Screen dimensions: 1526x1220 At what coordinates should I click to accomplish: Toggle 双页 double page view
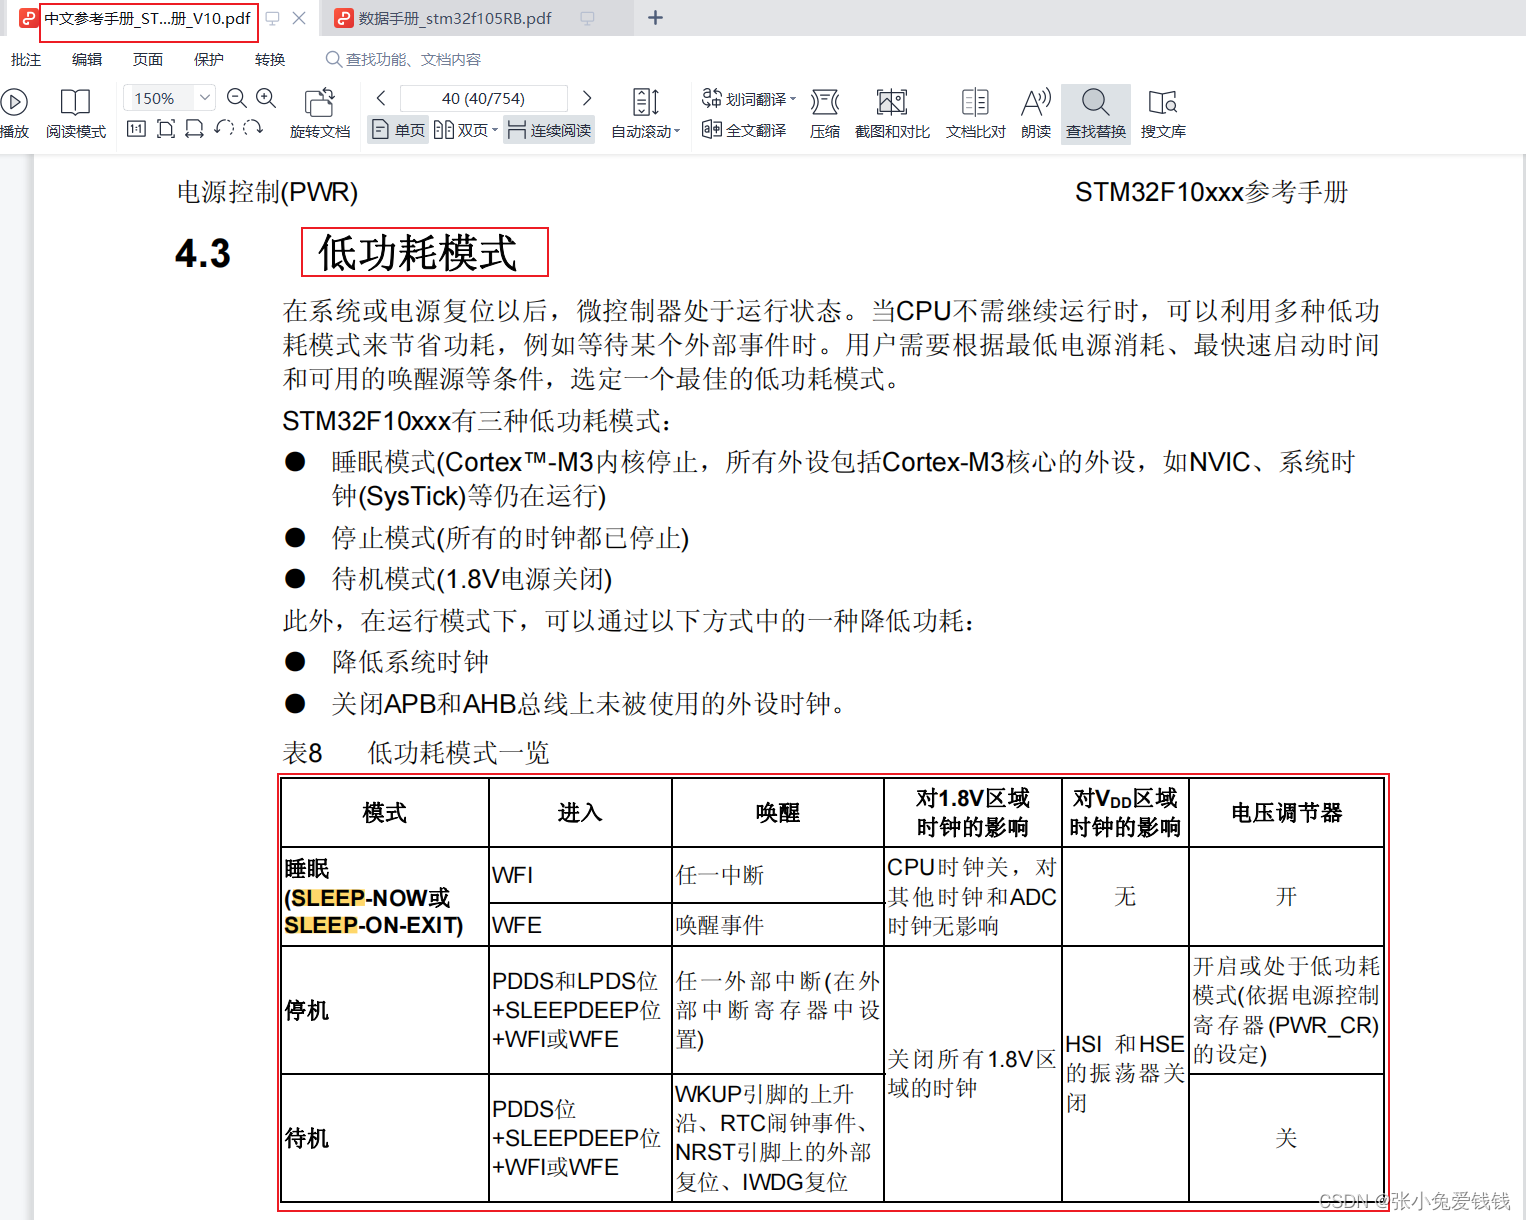point(461,130)
